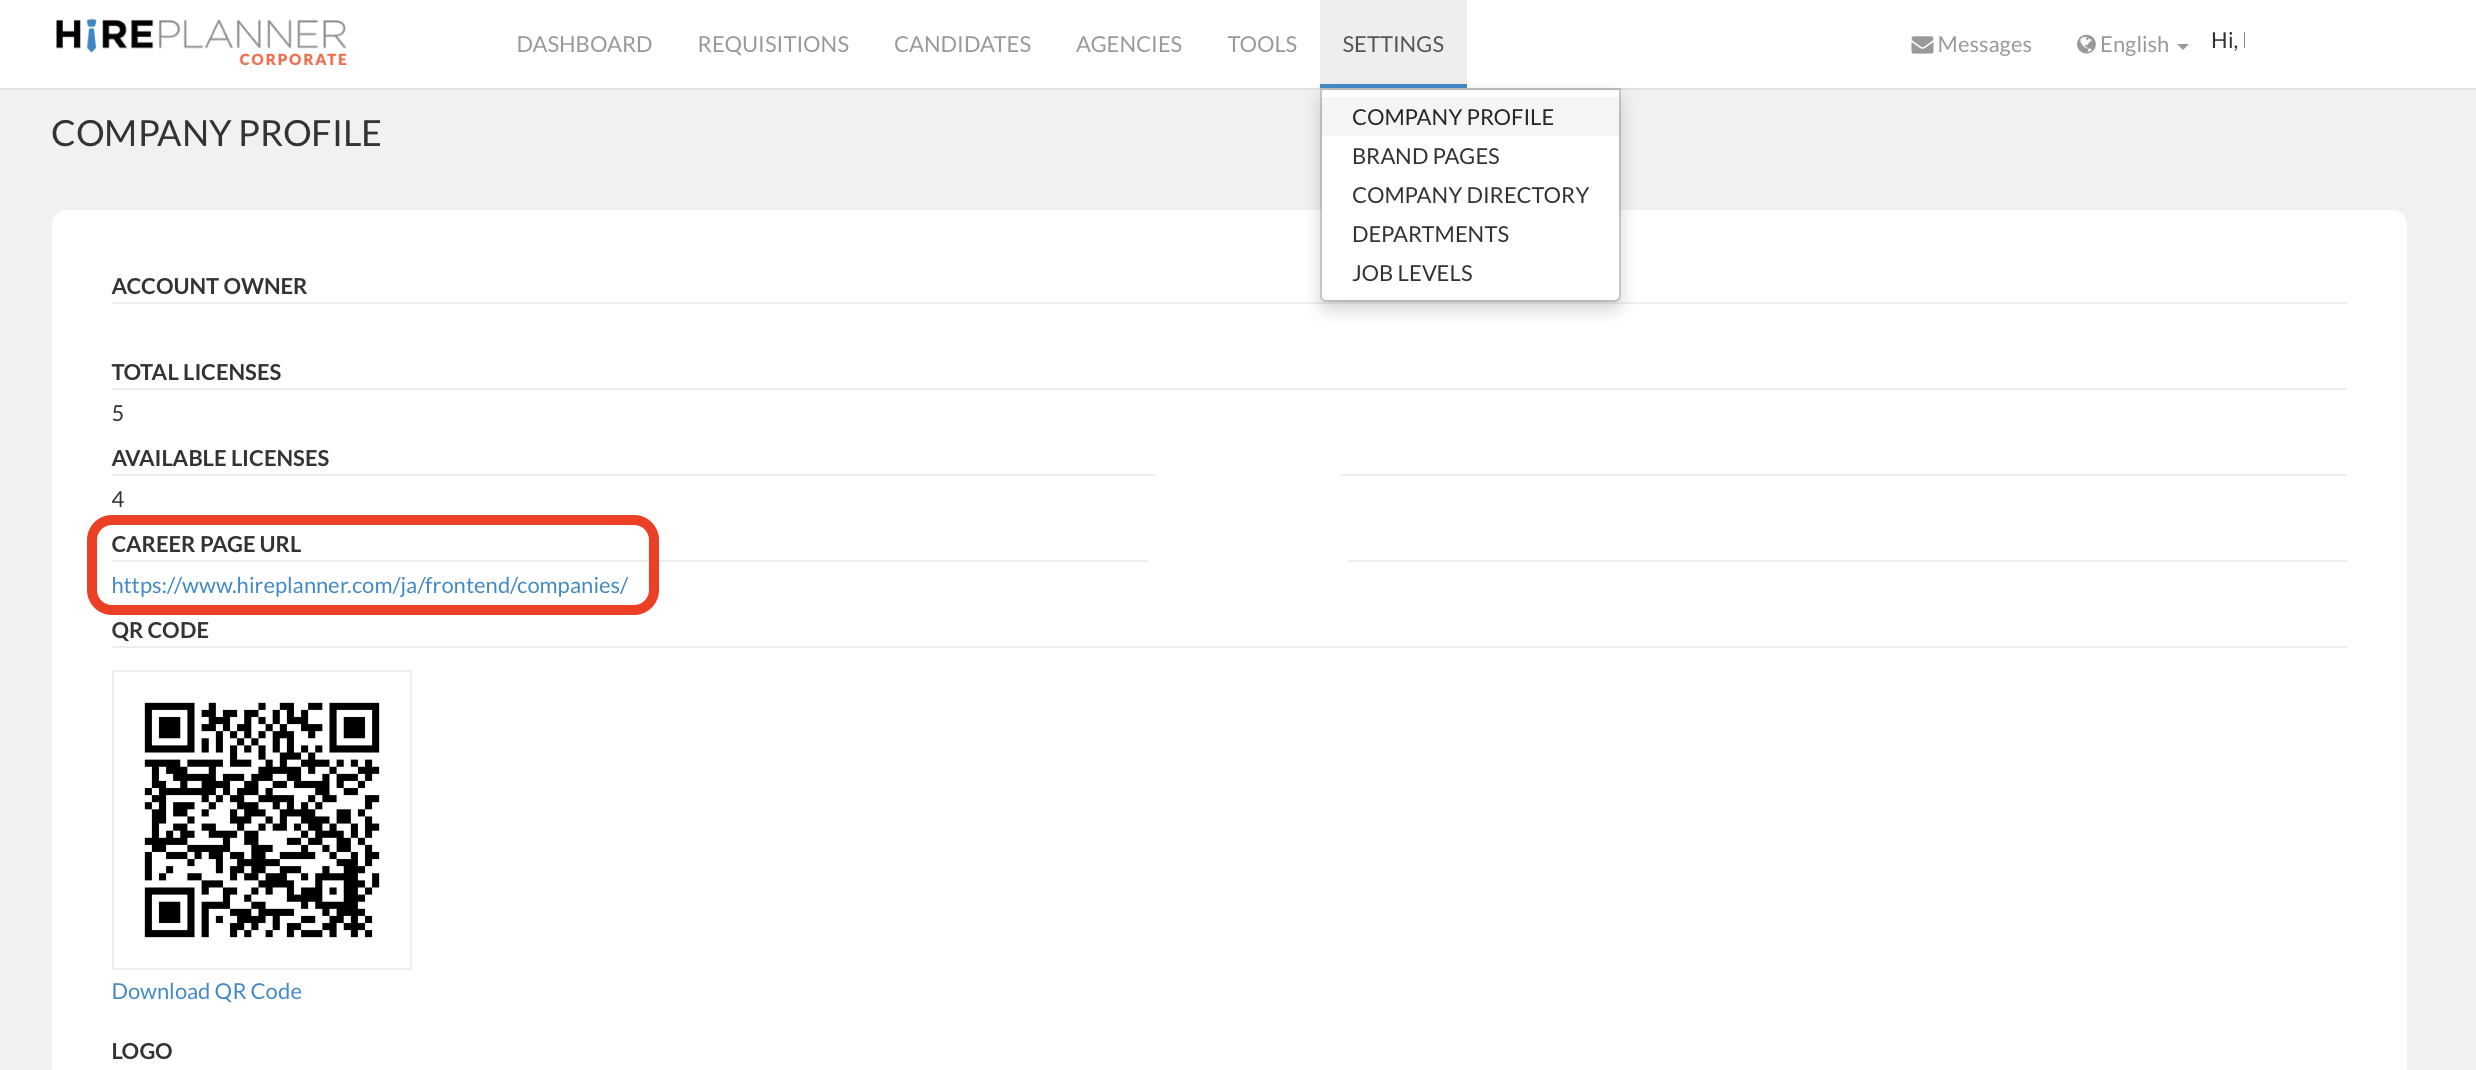Choose Company Directory in the dropdown

[1470, 194]
